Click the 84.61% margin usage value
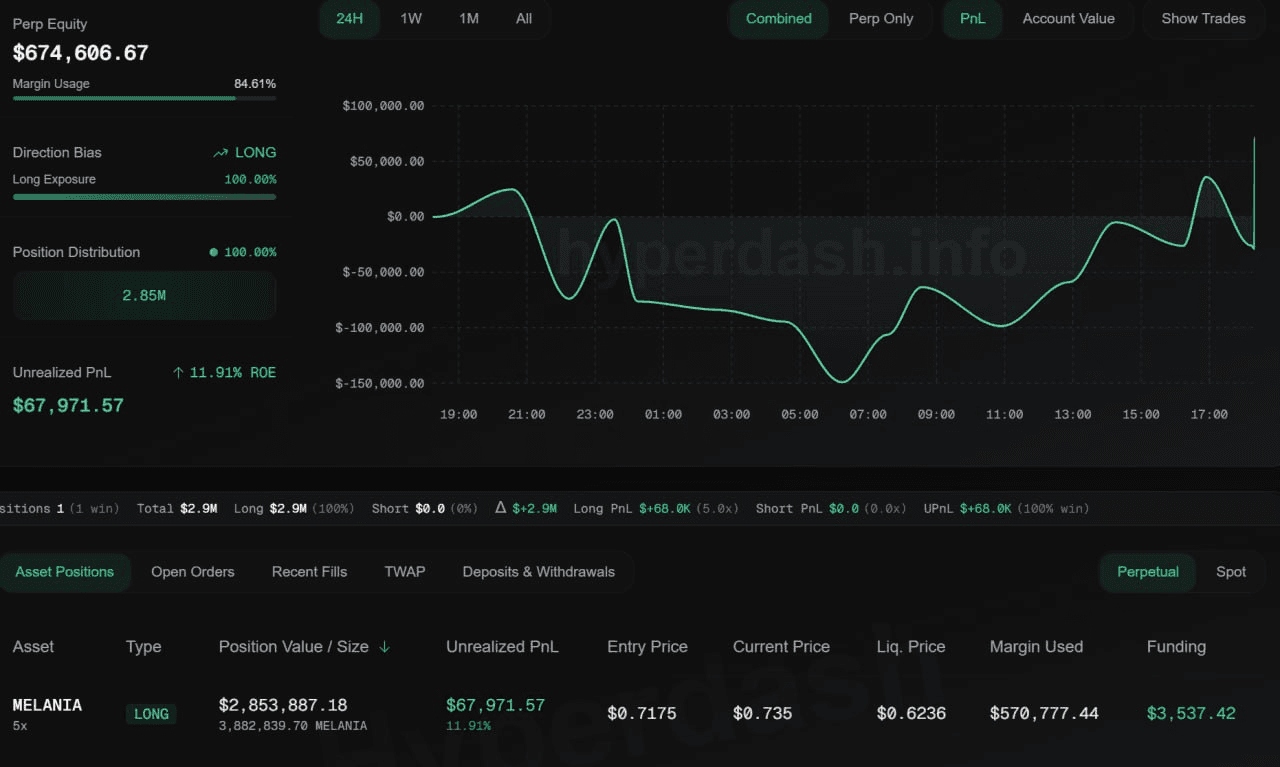 coord(255,84)
